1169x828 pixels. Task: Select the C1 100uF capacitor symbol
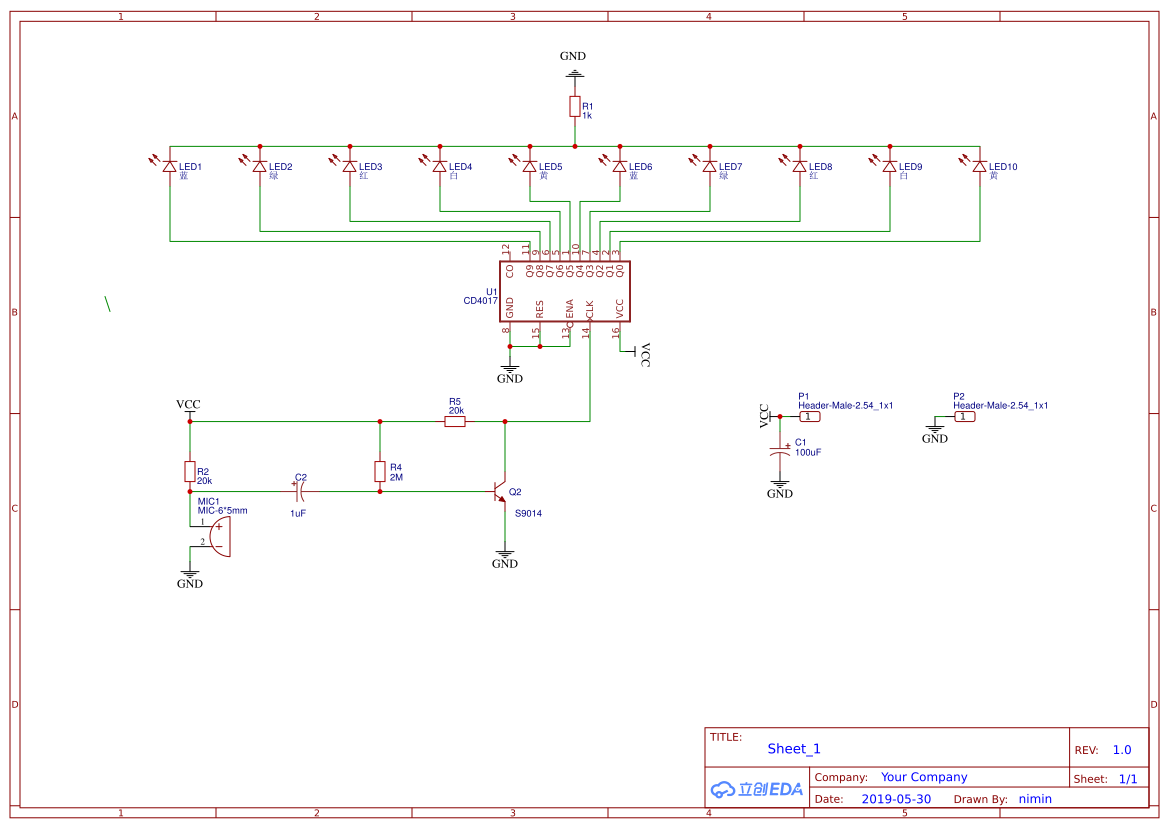click(780, 452)
